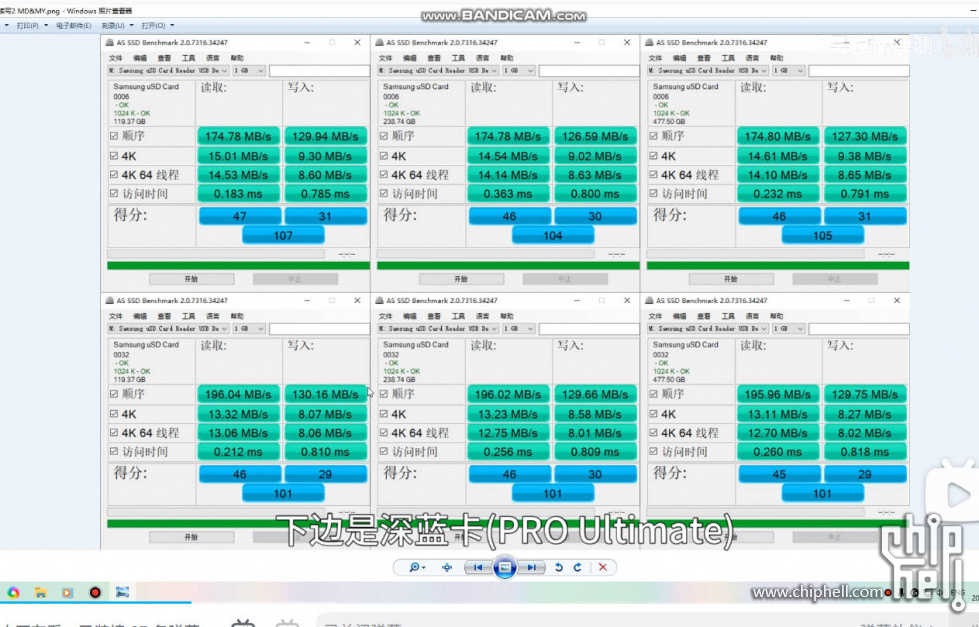Click green progress bar in window scoring 105
979x627 pixels.
click(778, 265)
